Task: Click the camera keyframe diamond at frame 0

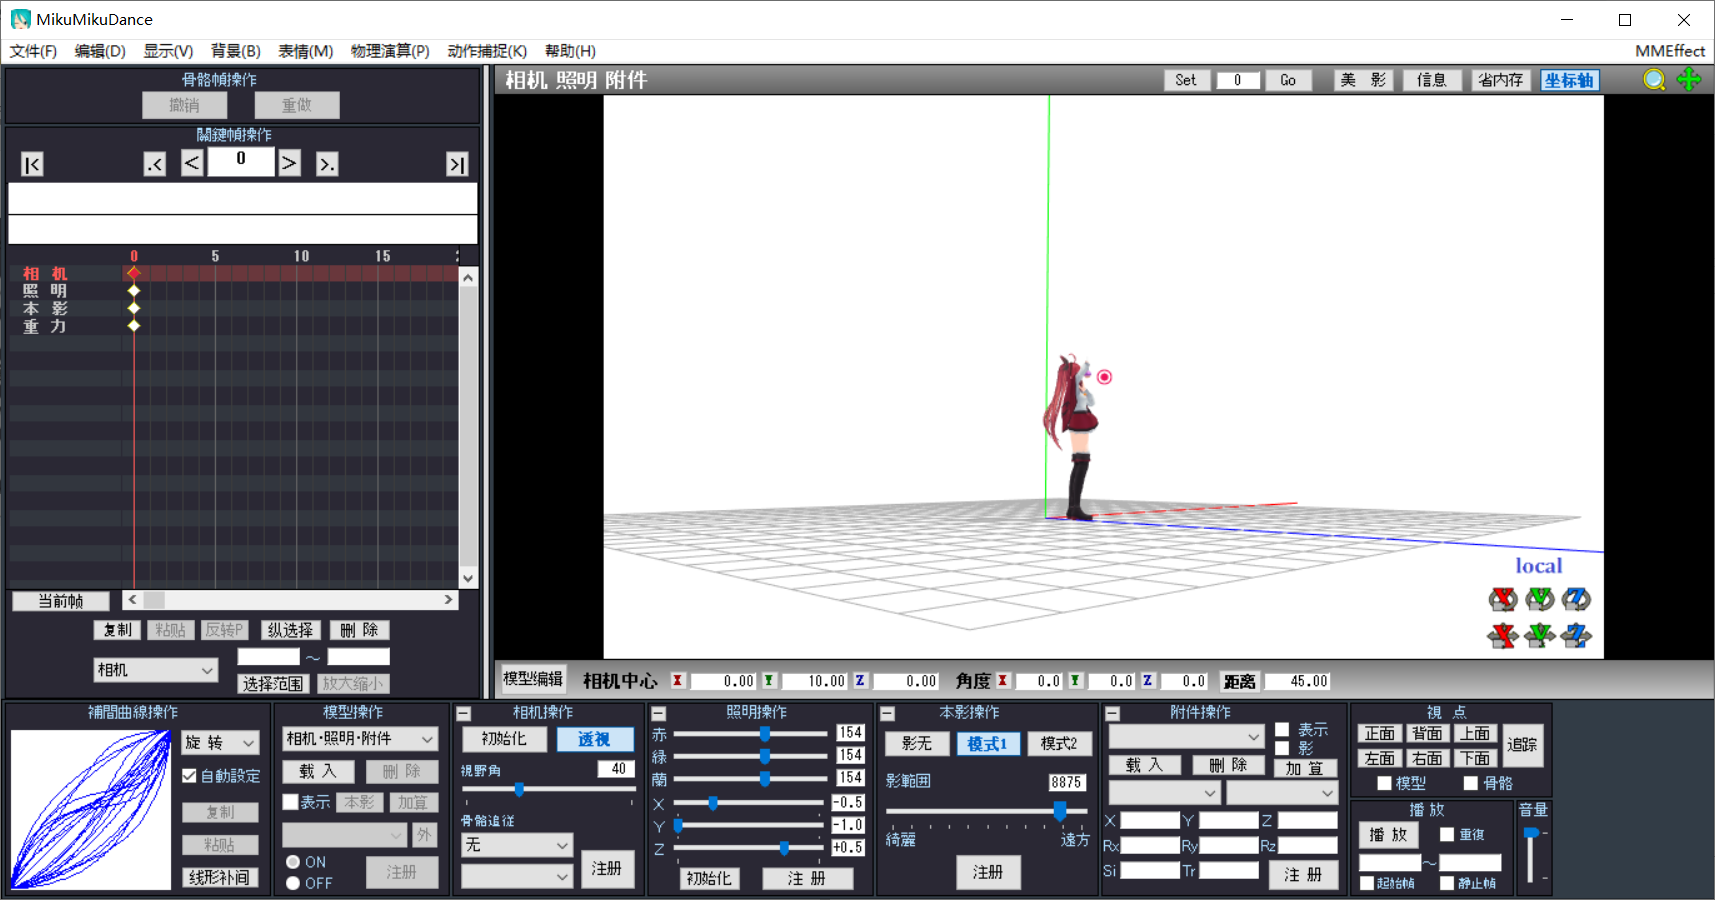Action: [x=134, y=273]
